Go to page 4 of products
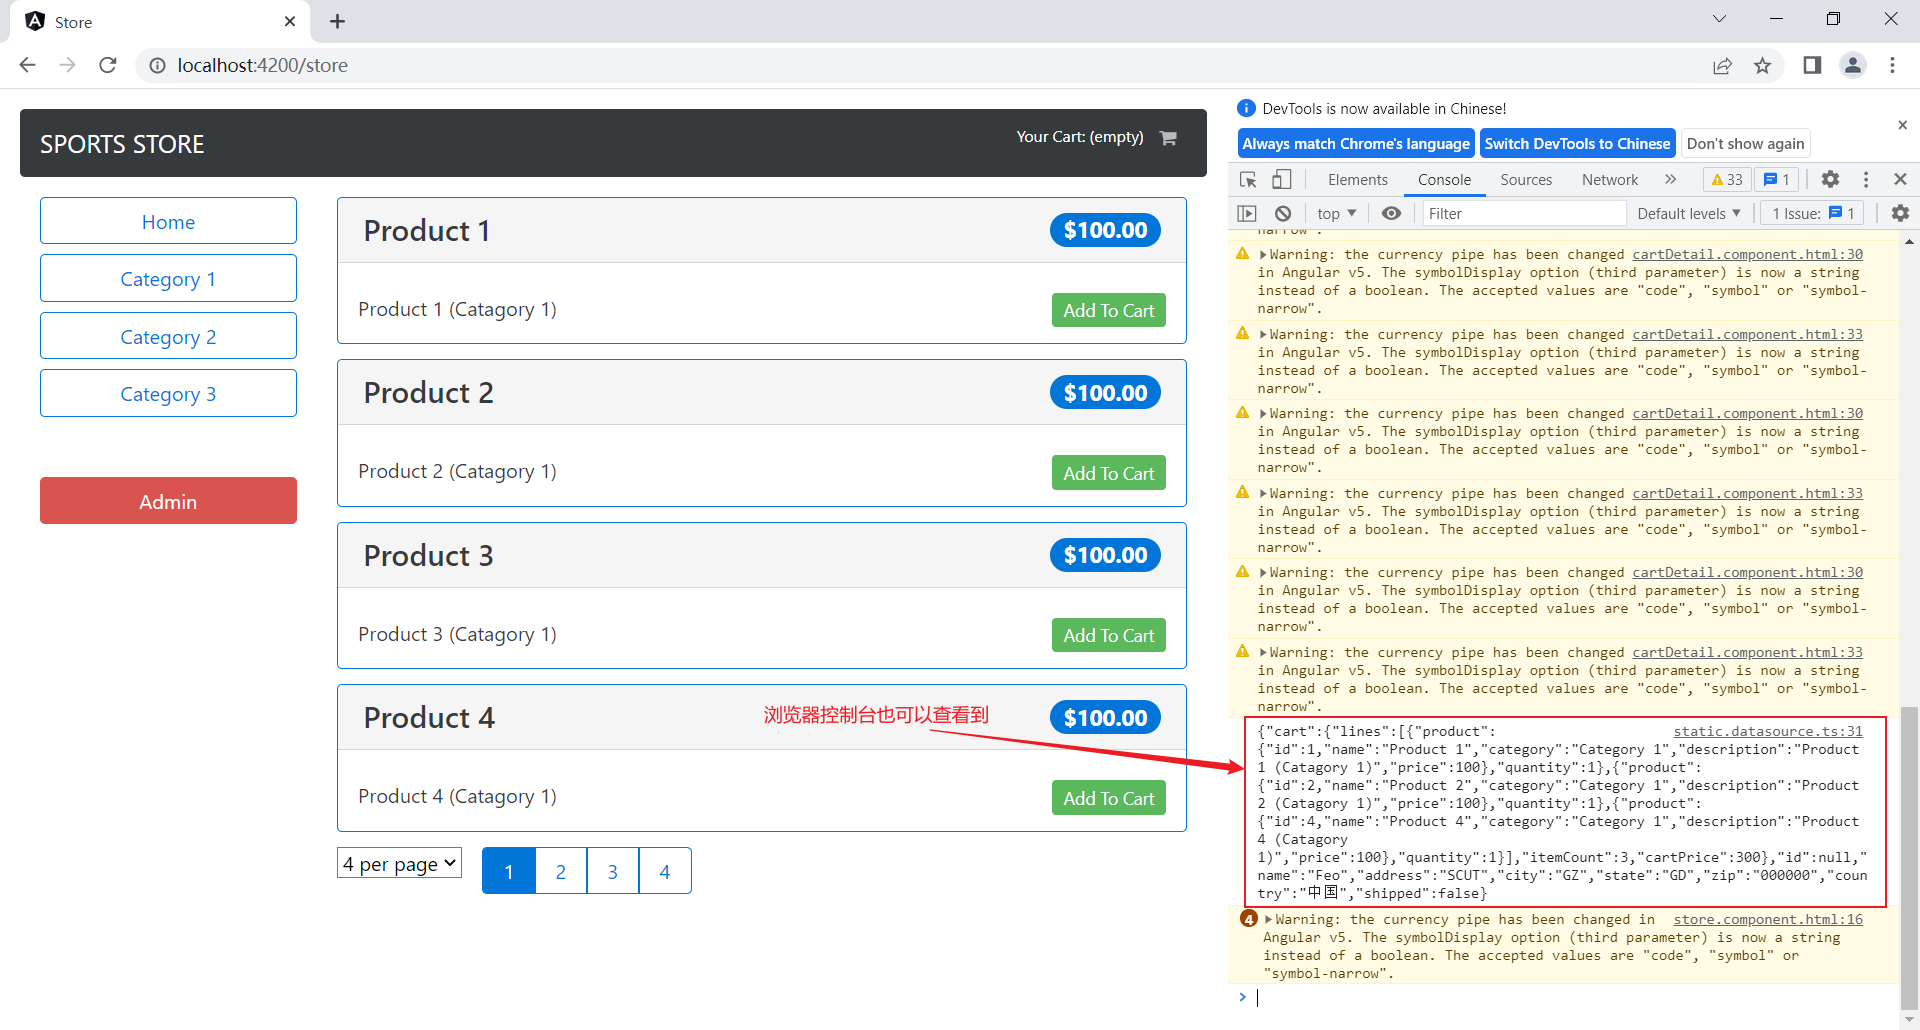This screenshot has height=1030, width=1920. [665, 871]
